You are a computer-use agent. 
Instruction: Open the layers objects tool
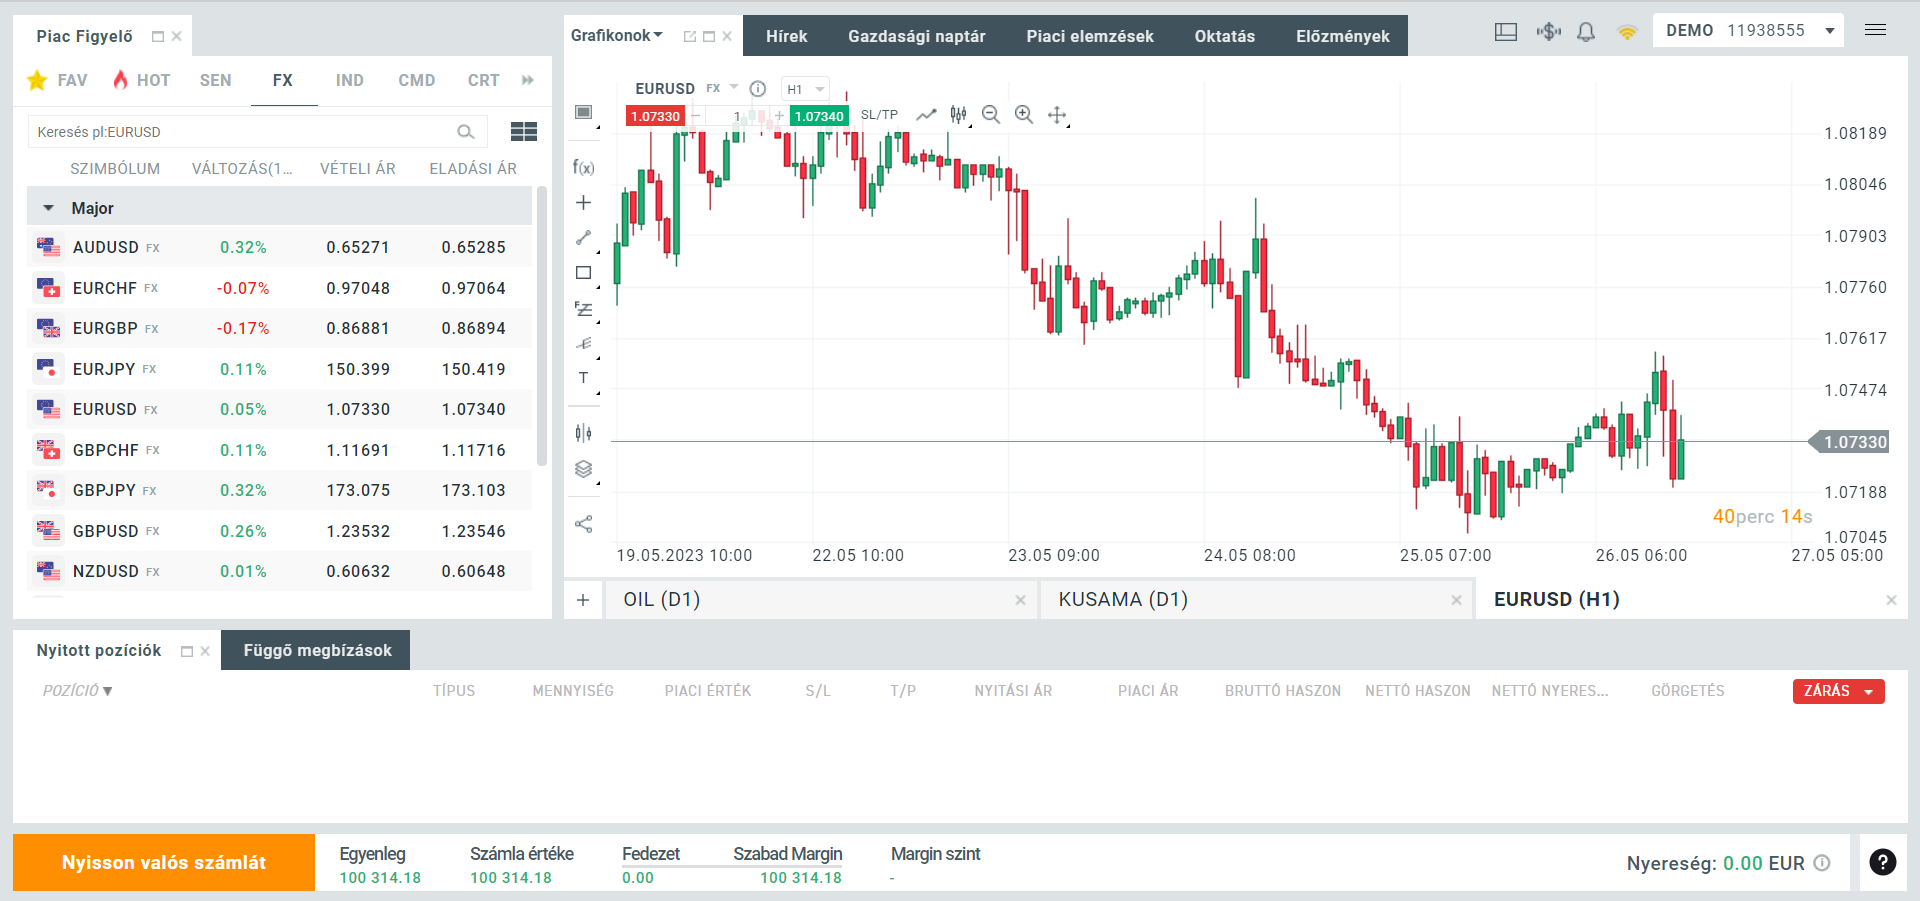[584, 469]
